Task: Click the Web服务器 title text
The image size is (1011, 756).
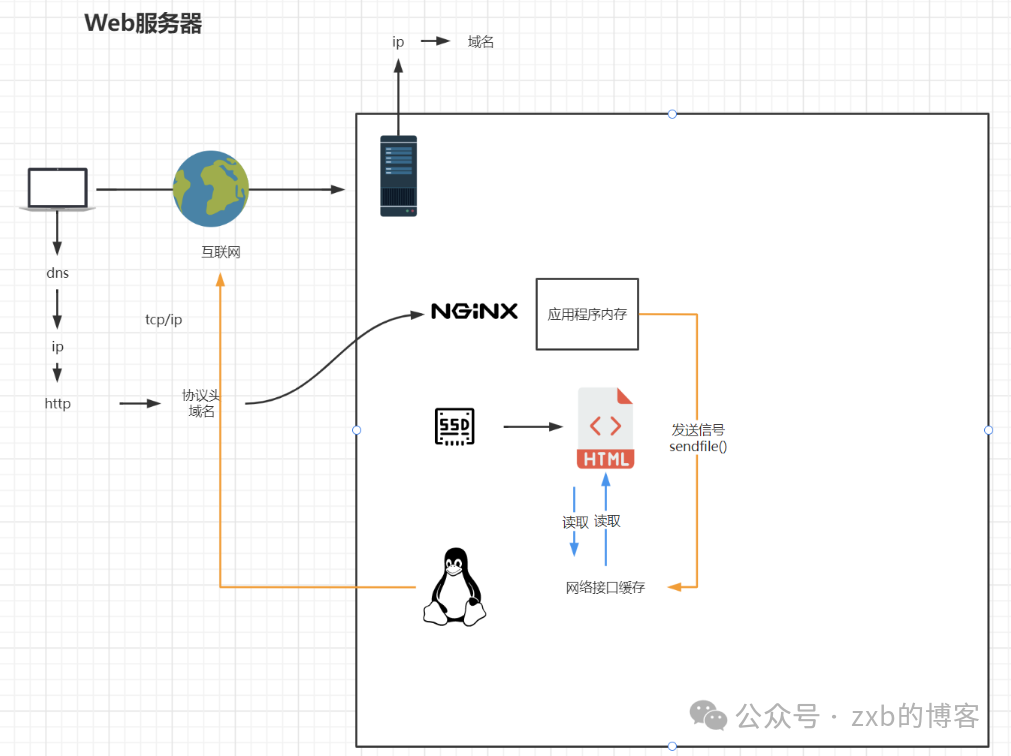Action: click(144, 24)
